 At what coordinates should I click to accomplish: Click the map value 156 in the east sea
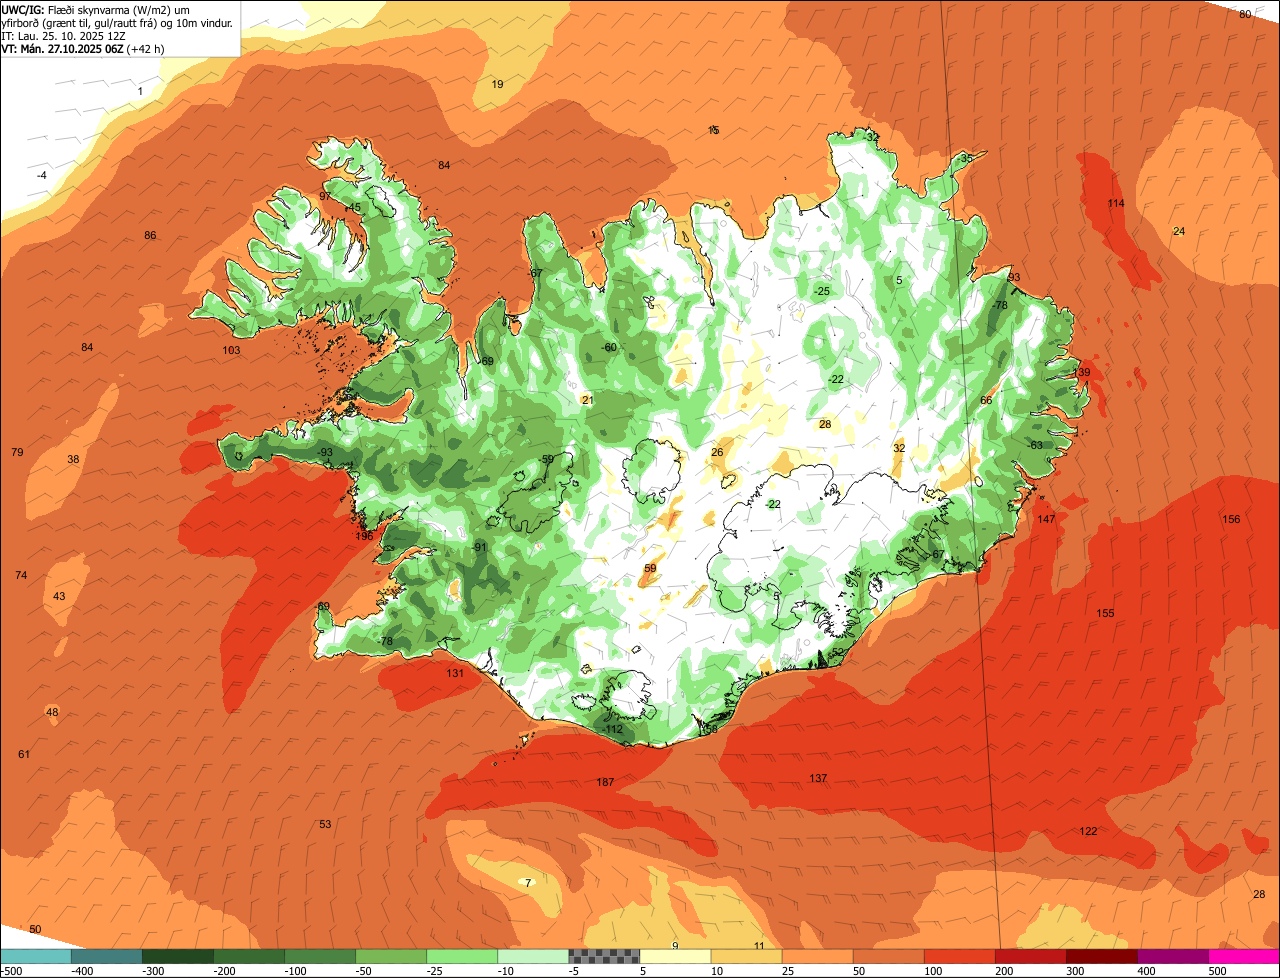(x=1231, y=519)
